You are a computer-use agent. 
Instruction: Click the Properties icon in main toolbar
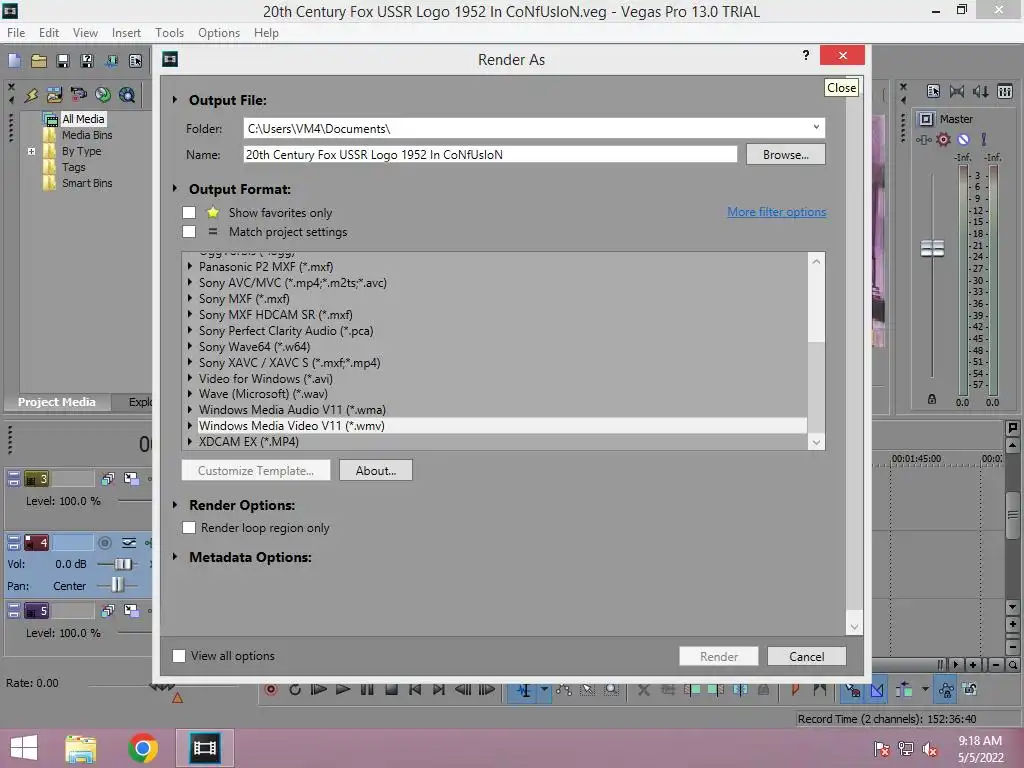click(135, 61)
